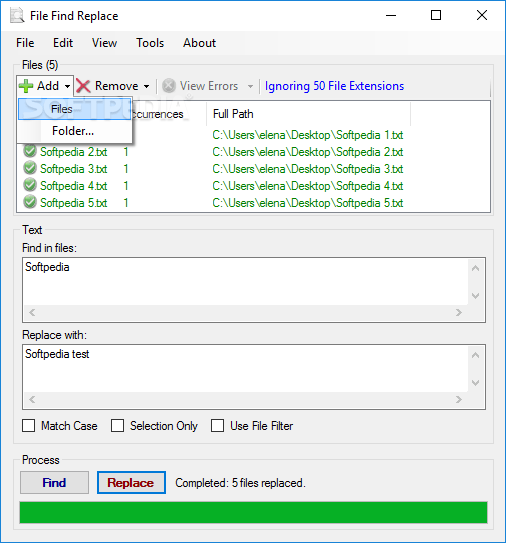This screenshot has width=506, height=543.
Task: Click path C:\Users\elena\Desktop\Softpedia 5.txt
Action: coord(308,203)
